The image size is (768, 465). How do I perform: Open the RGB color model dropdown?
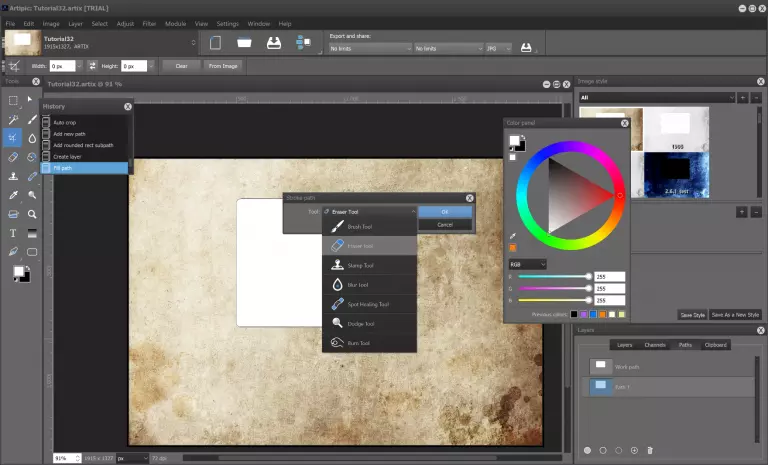point(527,264)
